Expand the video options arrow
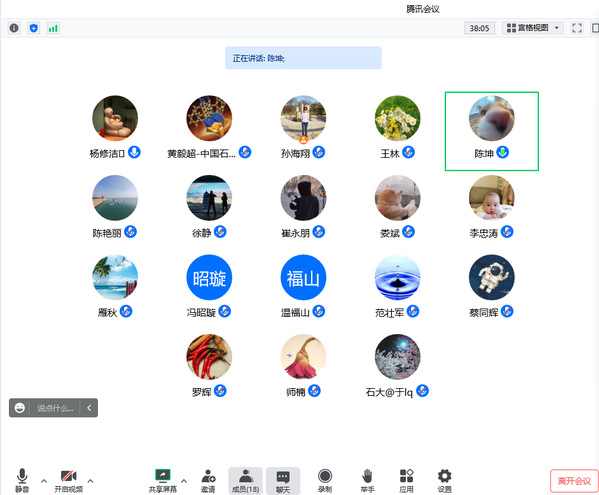599x495 pixels. pyautogui.click(x=91, y=481)
